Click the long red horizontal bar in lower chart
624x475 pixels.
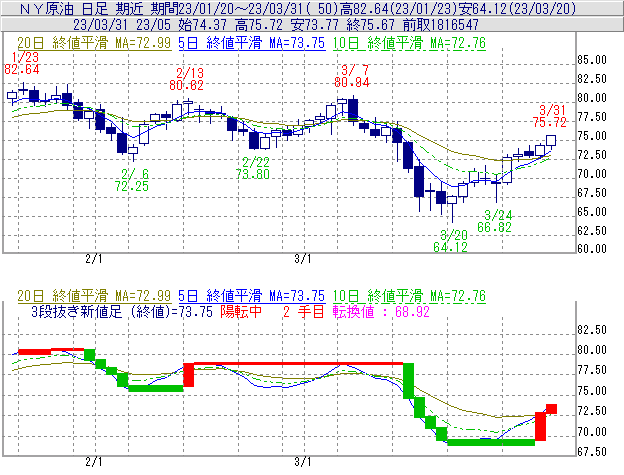[x=298, y=363]
